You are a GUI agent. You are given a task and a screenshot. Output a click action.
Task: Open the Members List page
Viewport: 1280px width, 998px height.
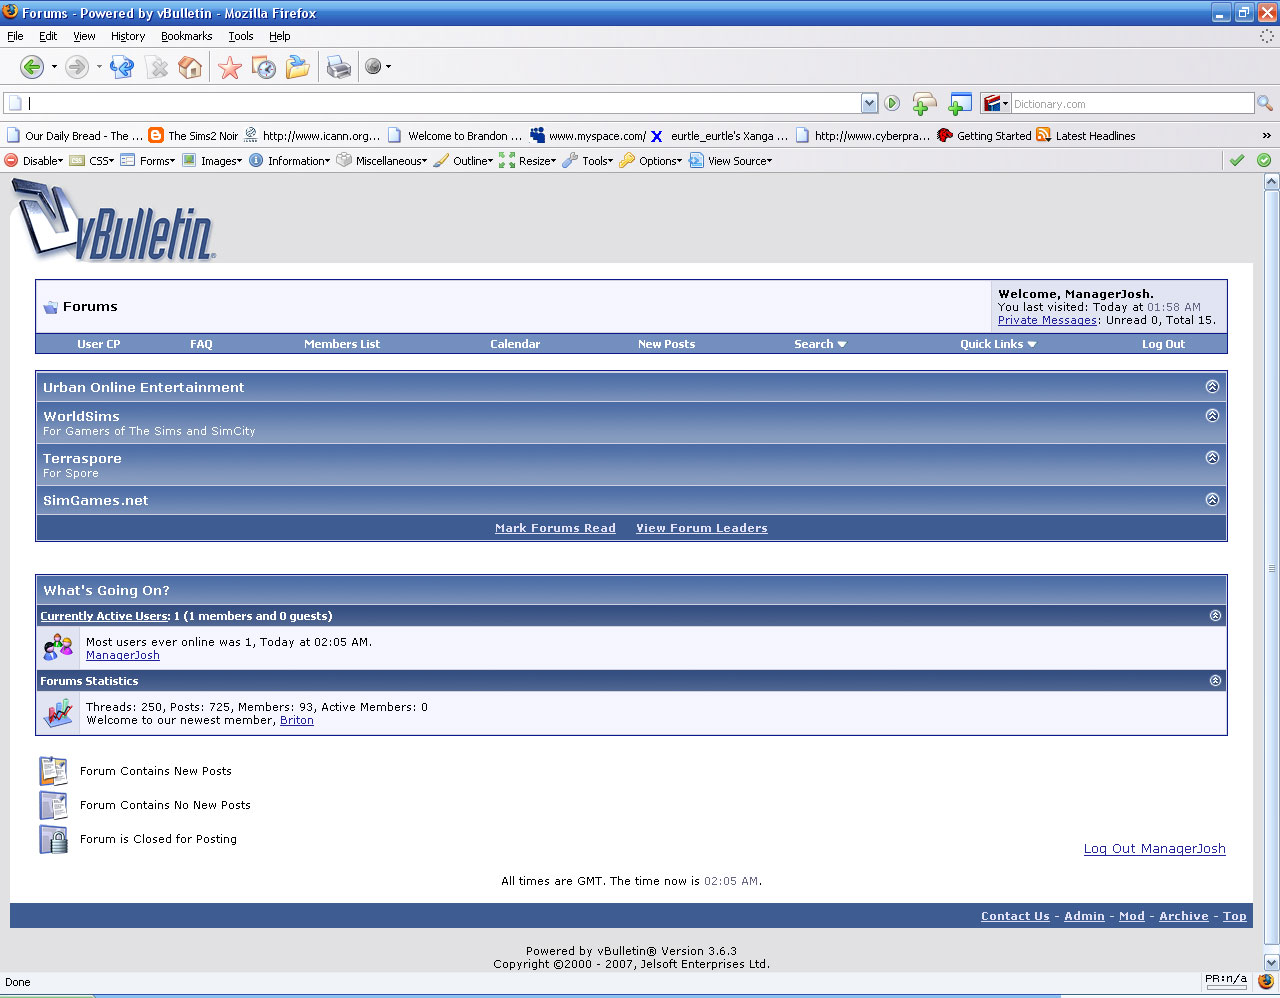tap(342, 344)
